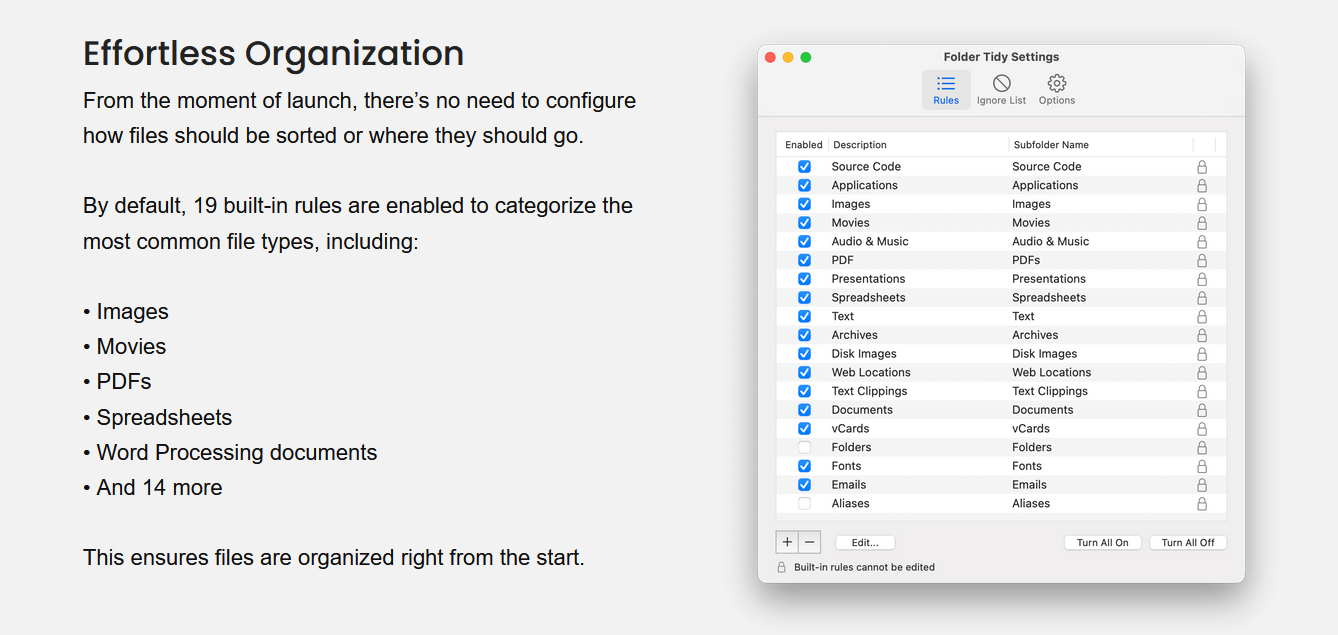The image size is (1338, 635).
Task: Uncheck the Disk Images rule
Action: click(804, 354)
